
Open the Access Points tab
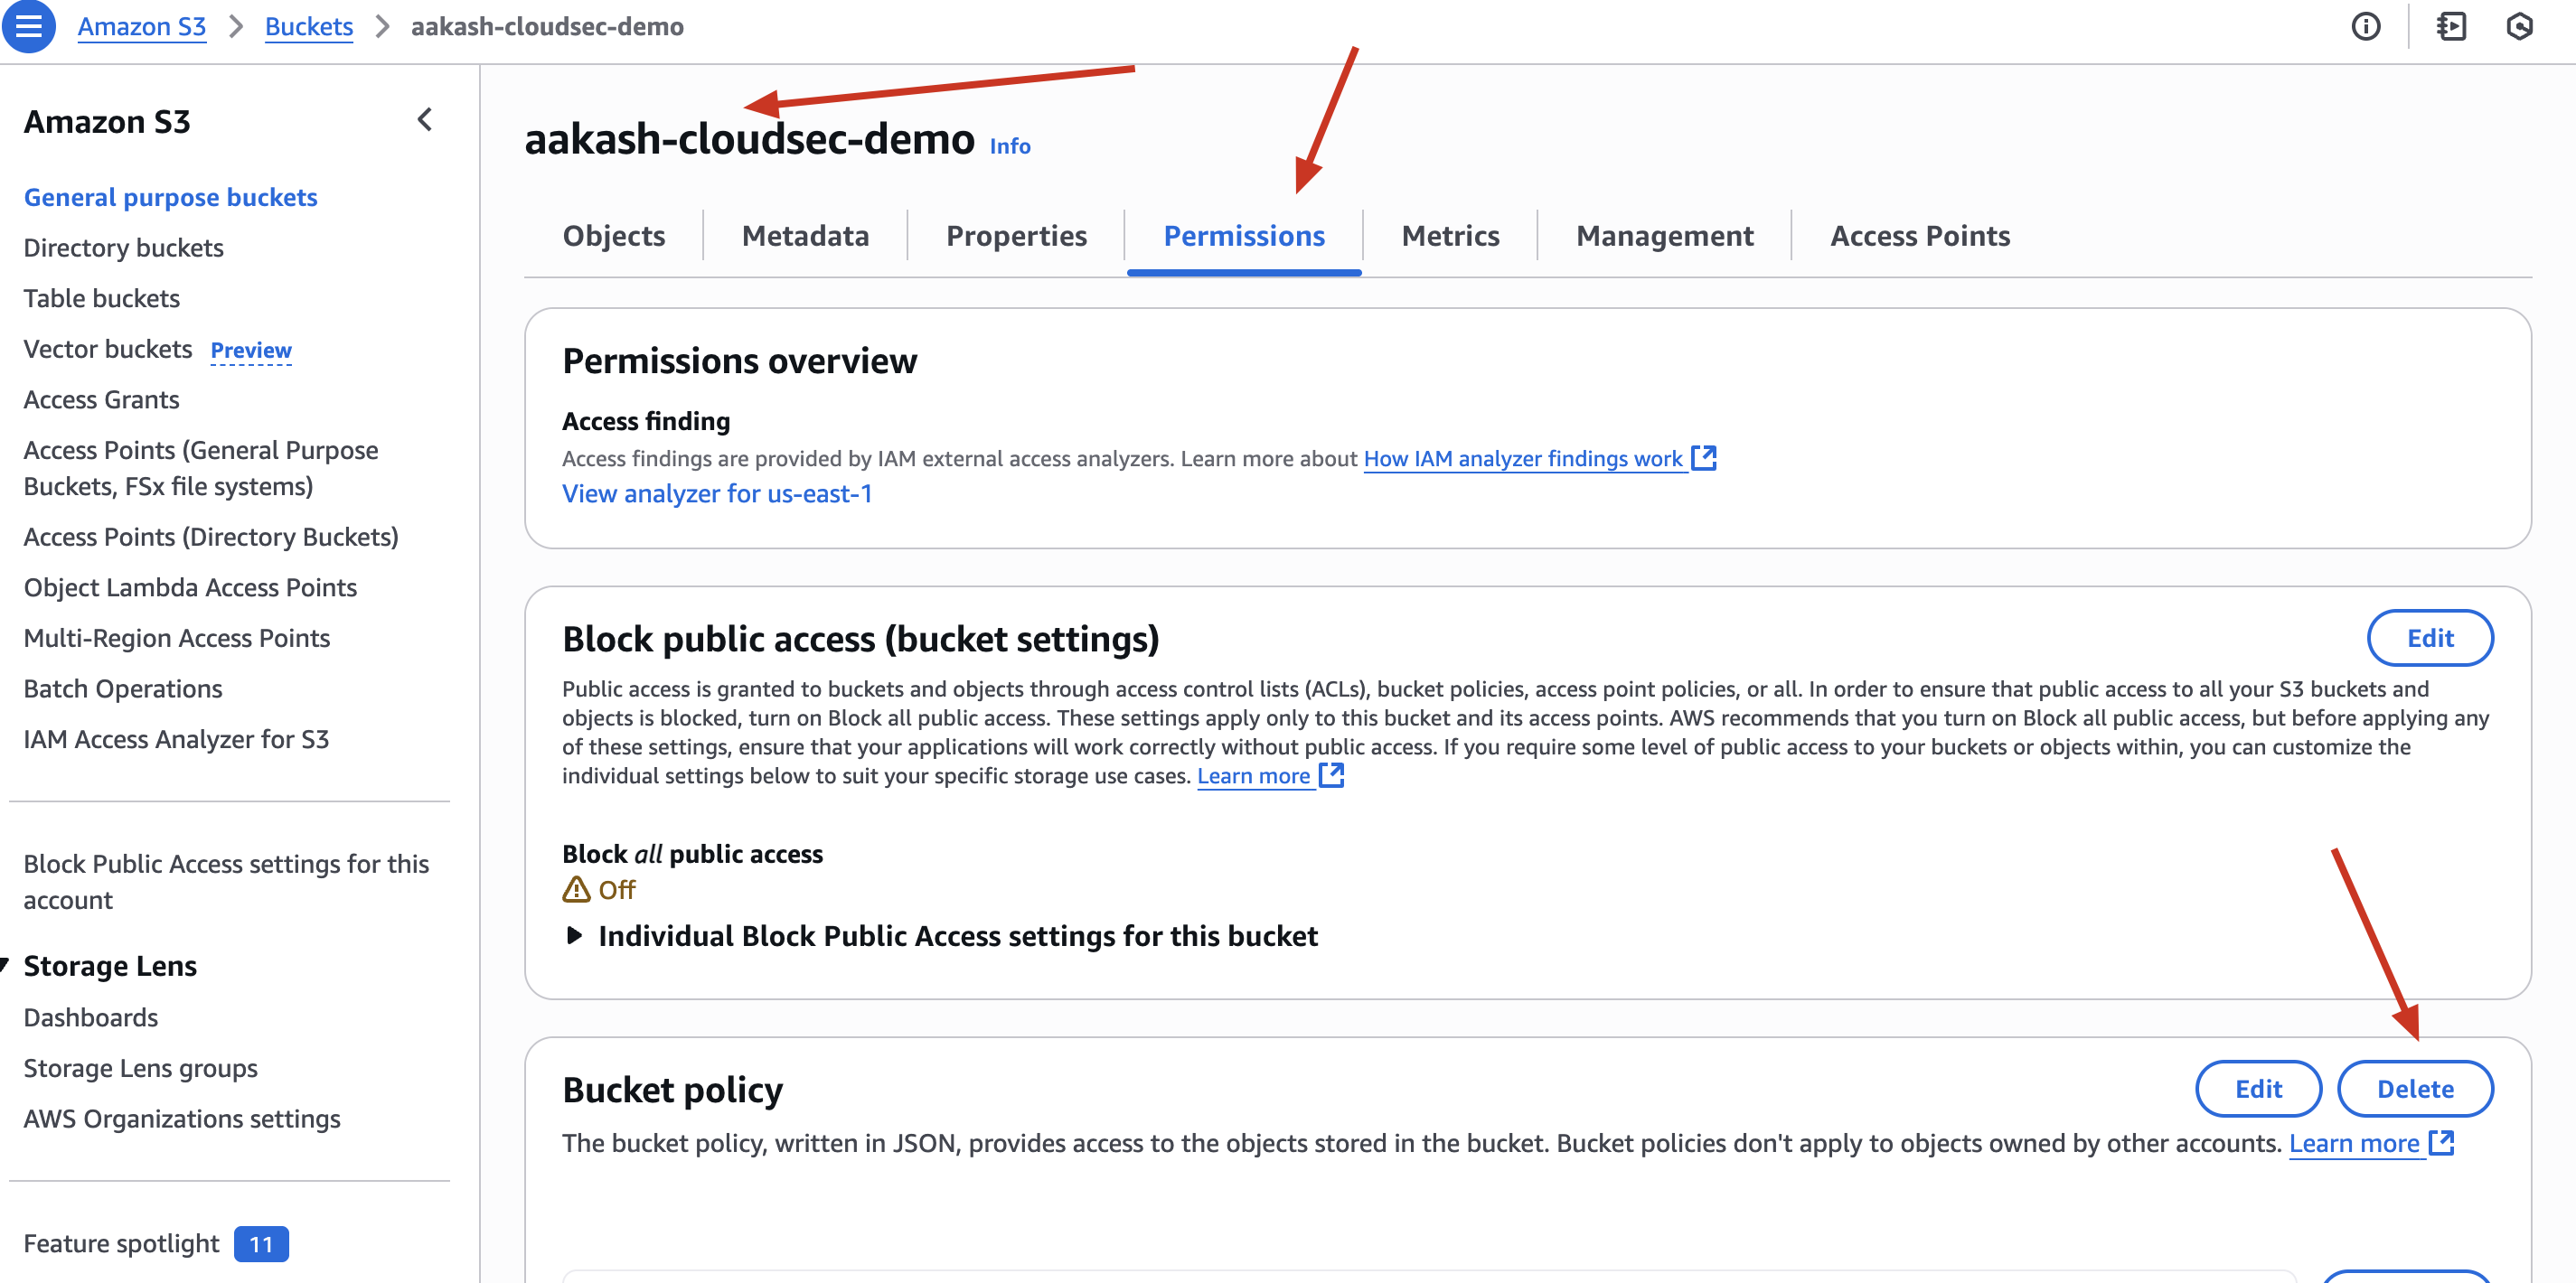[1920, 235]
